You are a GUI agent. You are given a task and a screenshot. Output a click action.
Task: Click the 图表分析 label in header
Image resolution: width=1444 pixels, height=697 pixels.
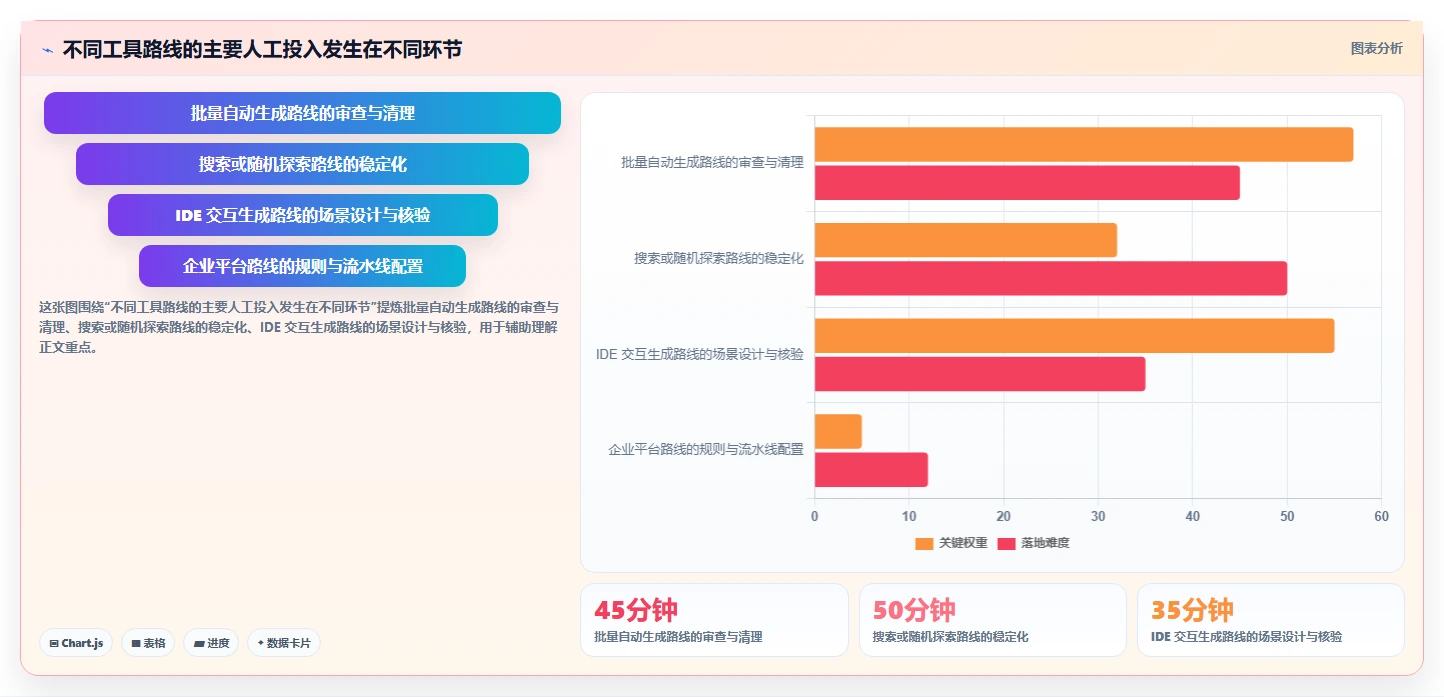pos(1376,48)
